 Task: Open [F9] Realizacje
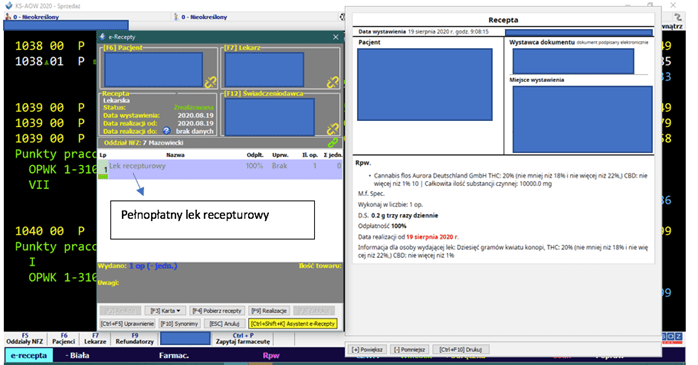[269, 311]
